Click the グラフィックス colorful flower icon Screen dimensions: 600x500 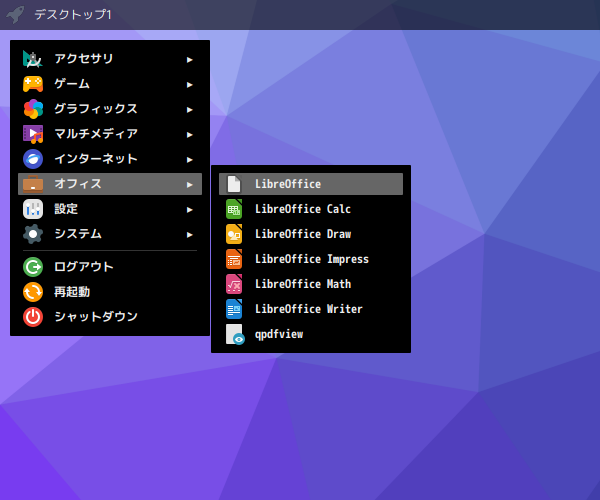[x=33, y=109]
